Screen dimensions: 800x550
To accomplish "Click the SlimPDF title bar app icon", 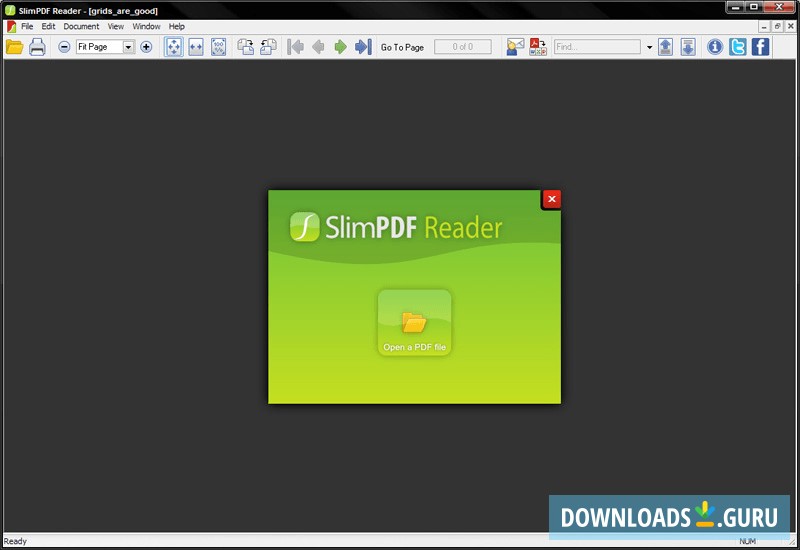I will [x=10, y=10].
